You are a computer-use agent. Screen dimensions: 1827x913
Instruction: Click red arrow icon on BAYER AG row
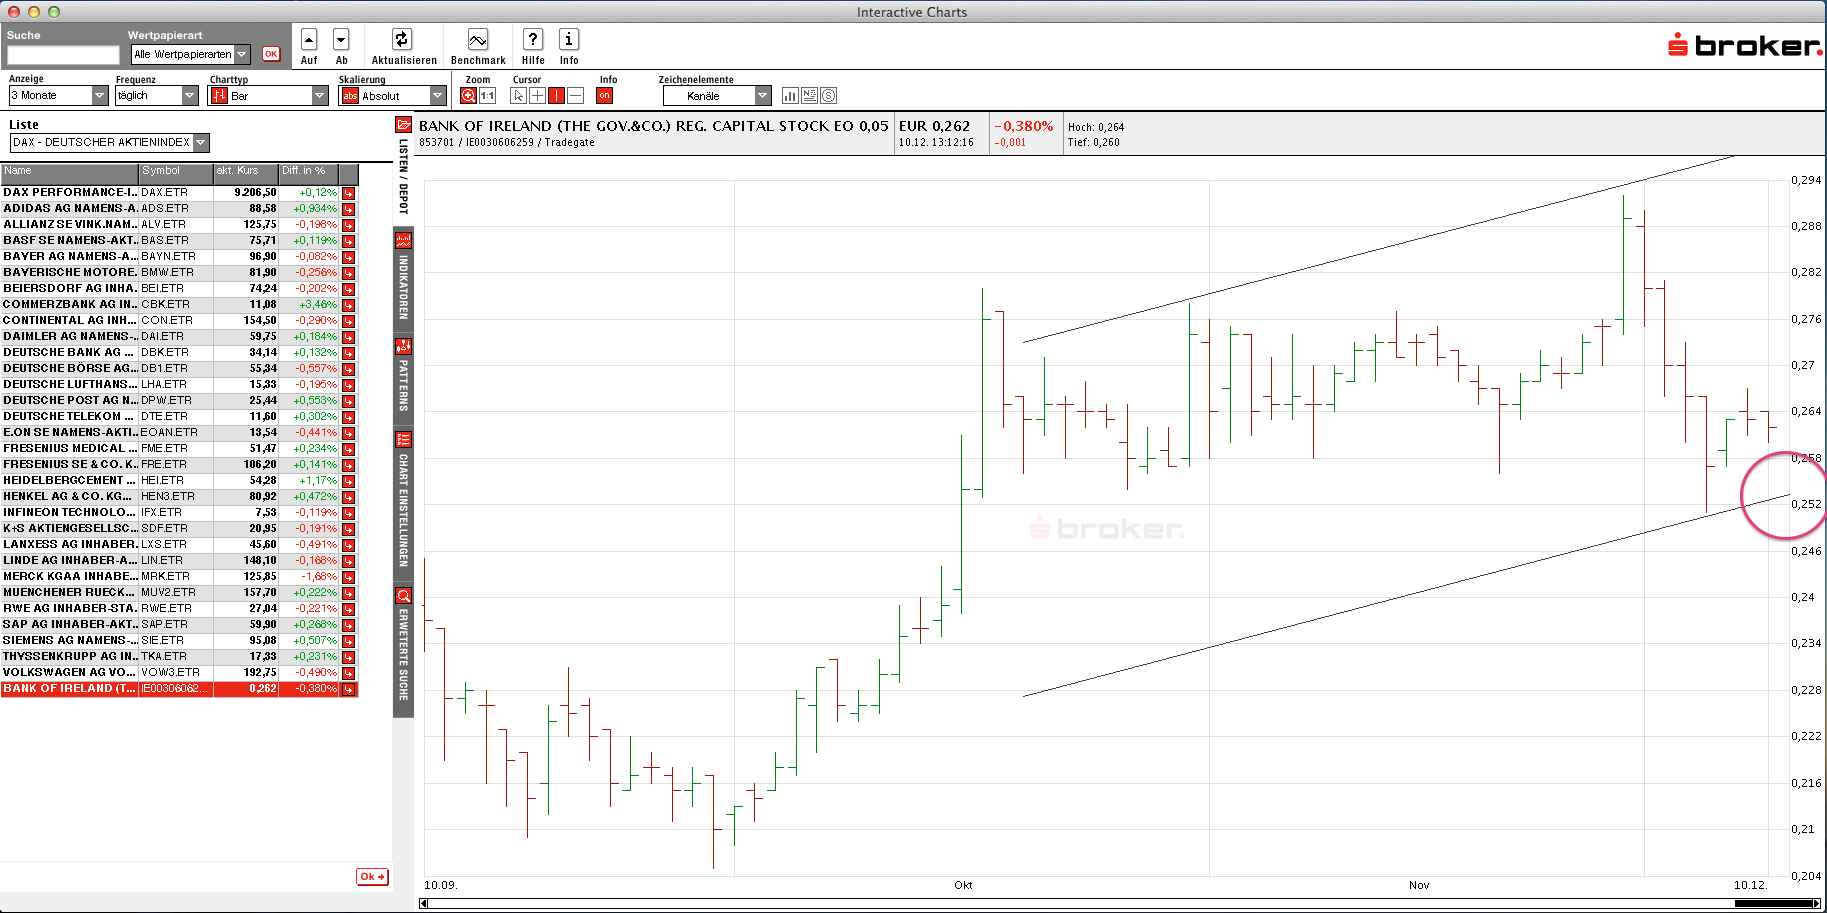coord(348,257)
